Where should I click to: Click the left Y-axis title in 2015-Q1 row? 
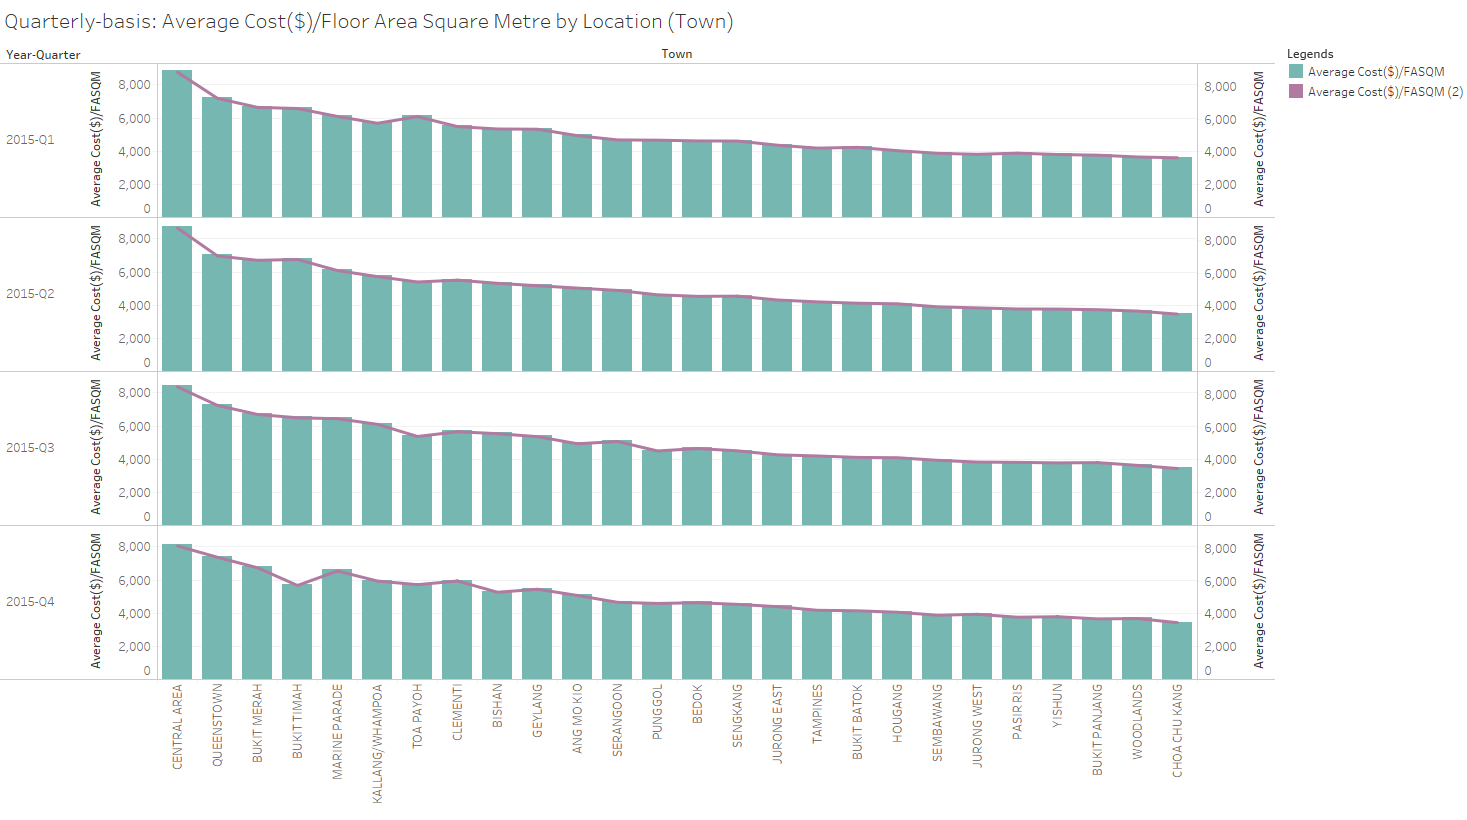click(x=96, y=139)
